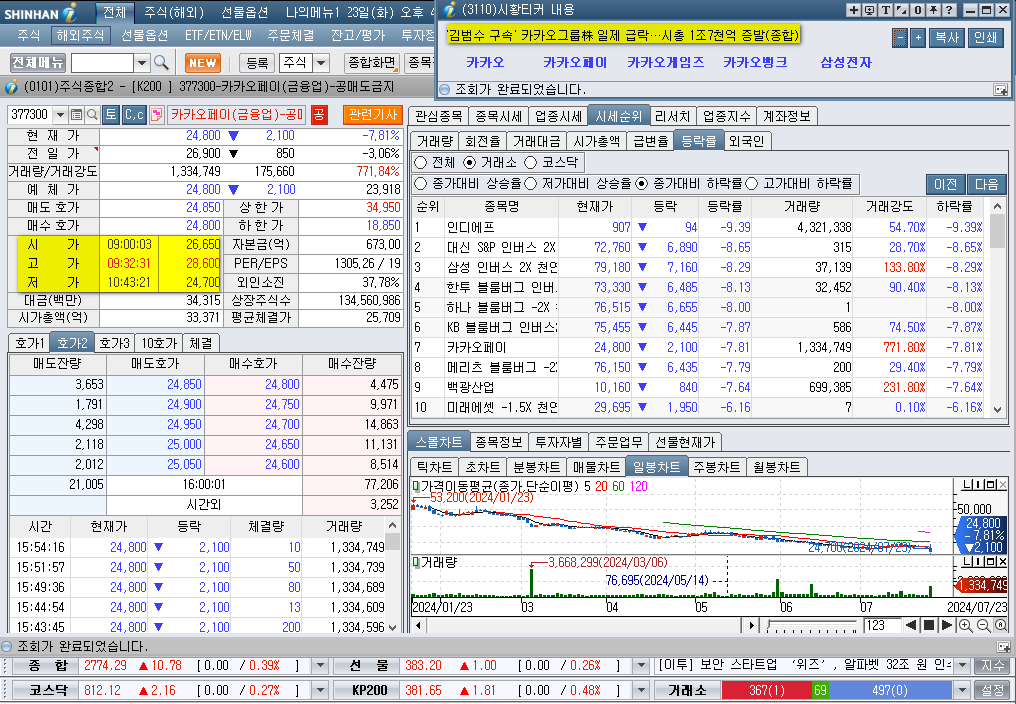Image resolution: width=1016 pixels, height=704 pixels.
Task: Click the orange NEW icon in toolbar
Action: (203, 63)
